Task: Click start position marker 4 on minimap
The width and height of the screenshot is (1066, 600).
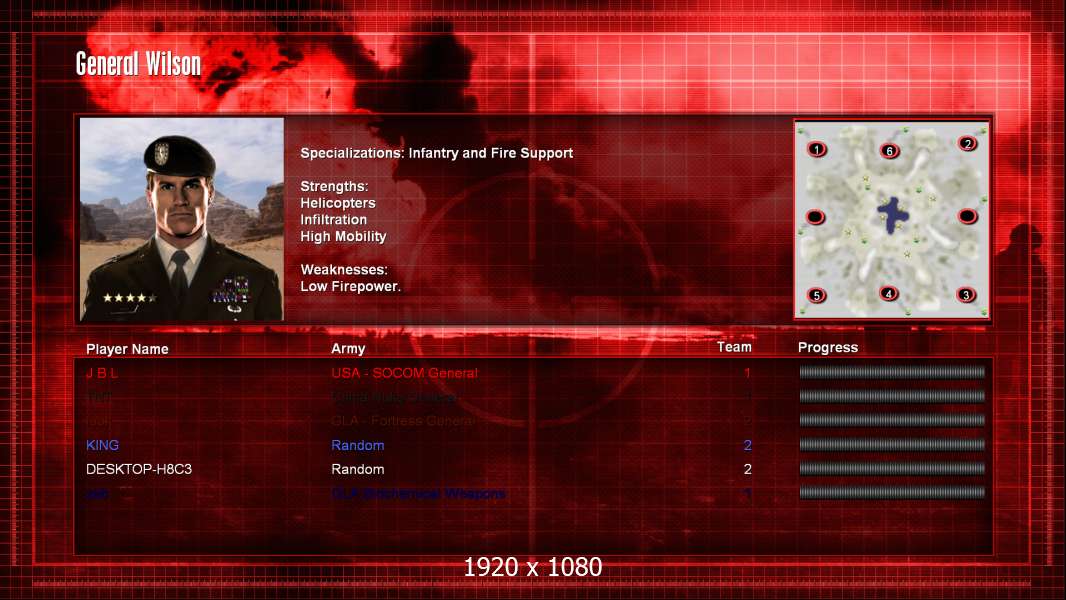Action: click(x=889, y=294)
